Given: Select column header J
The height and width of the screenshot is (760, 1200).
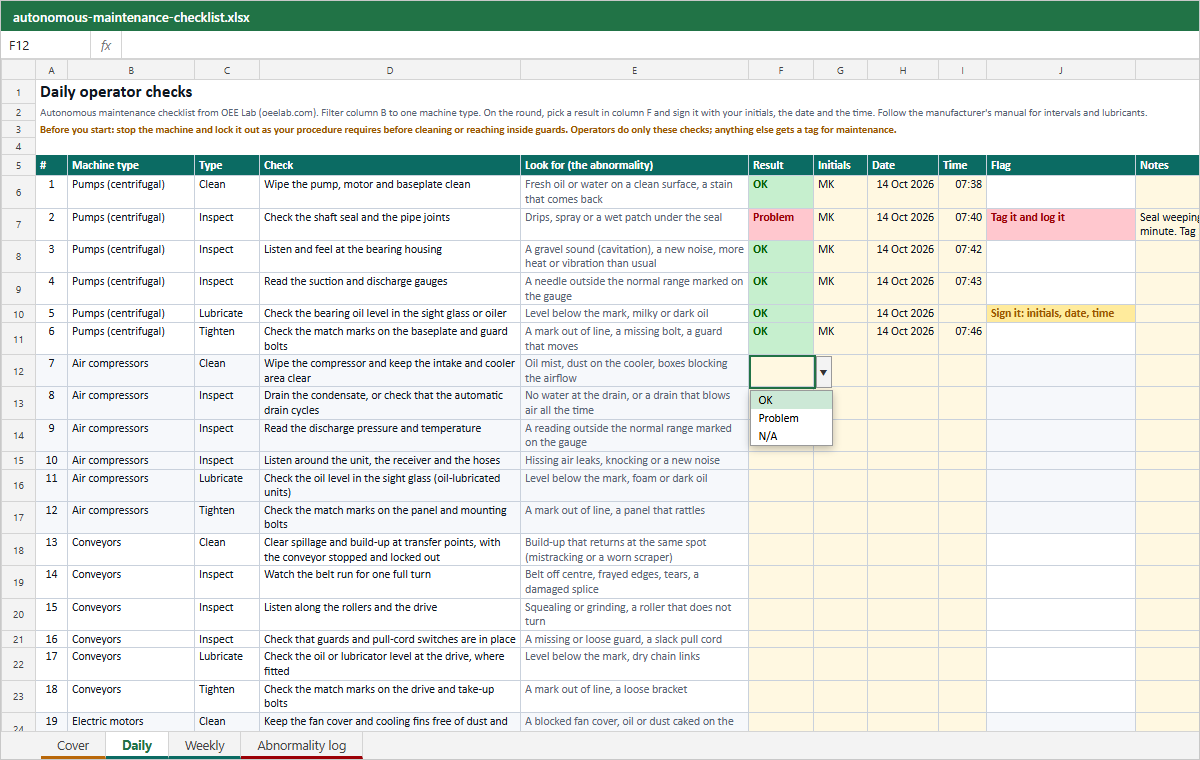Looking at the screenshot, I should click(x=1061, y=70).
